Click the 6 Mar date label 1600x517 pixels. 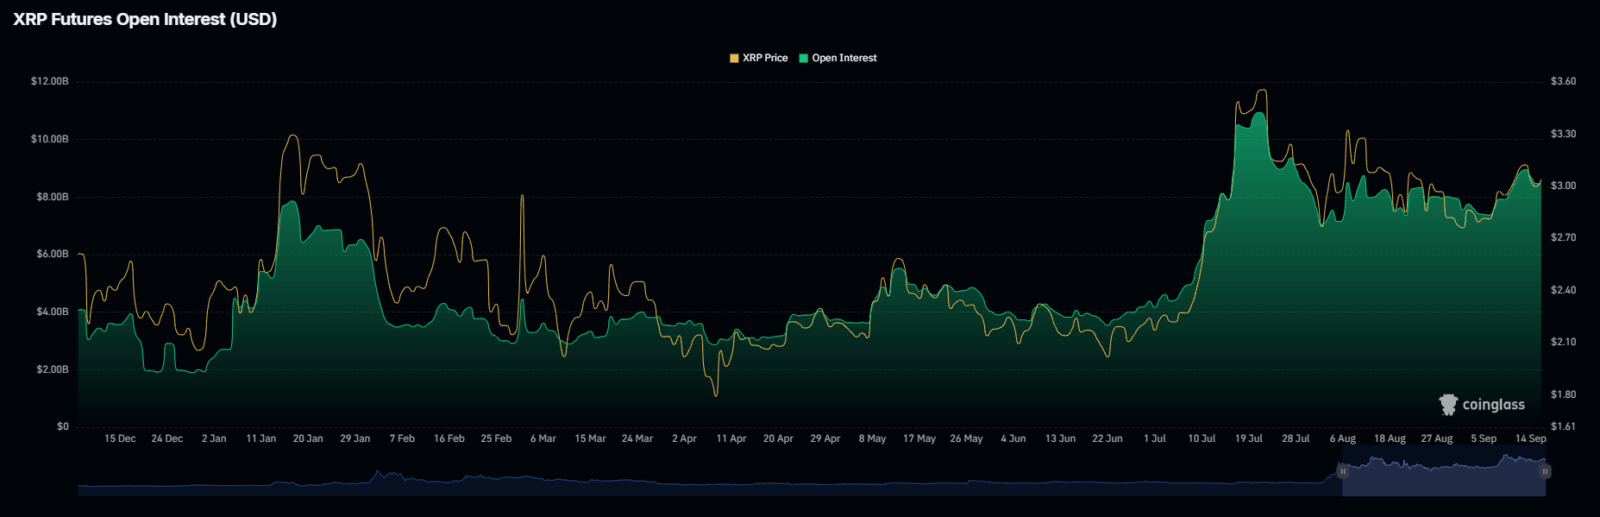tap(543, 439)
